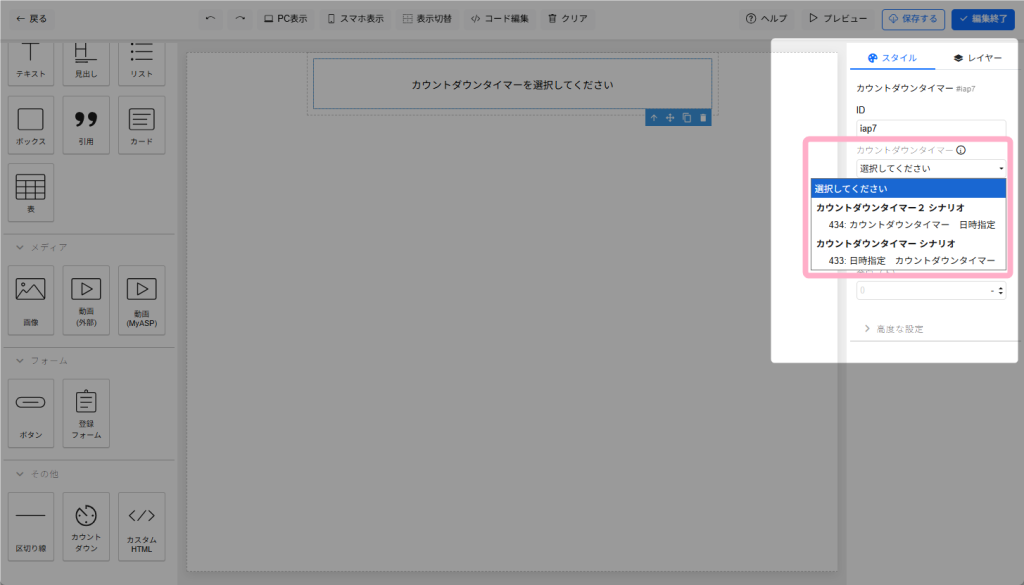Click the undo arrow icon
Screen dimensions: 1024x585
click(210, 18)
